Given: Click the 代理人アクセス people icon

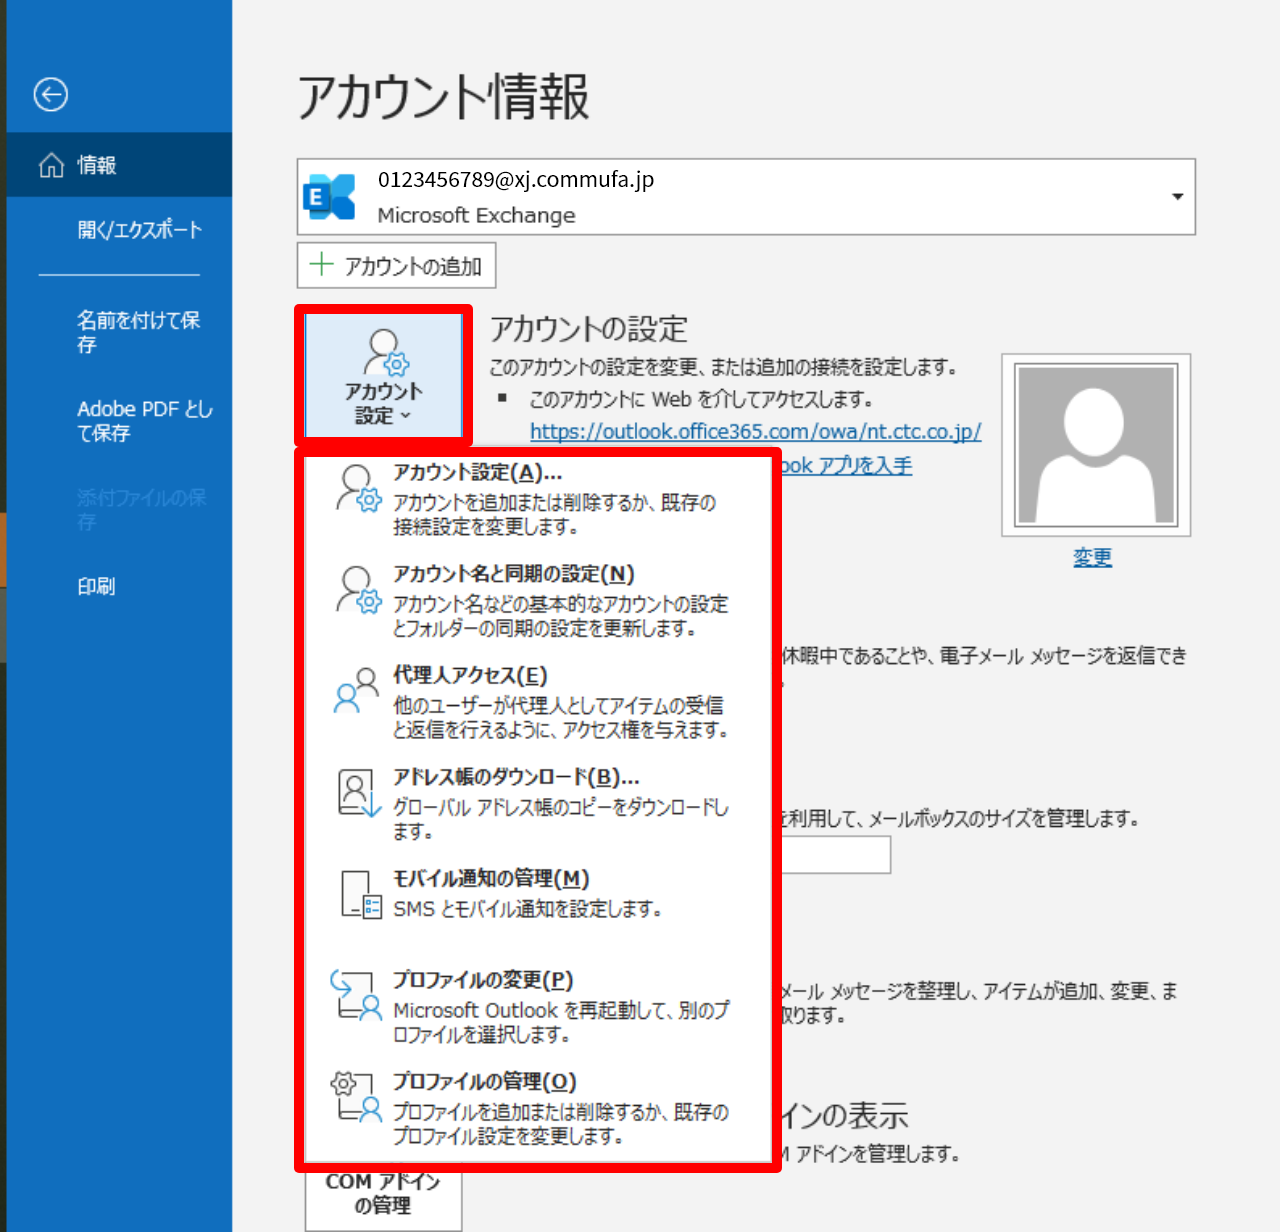Looking at the screenshot, I should tap(357, 691).
